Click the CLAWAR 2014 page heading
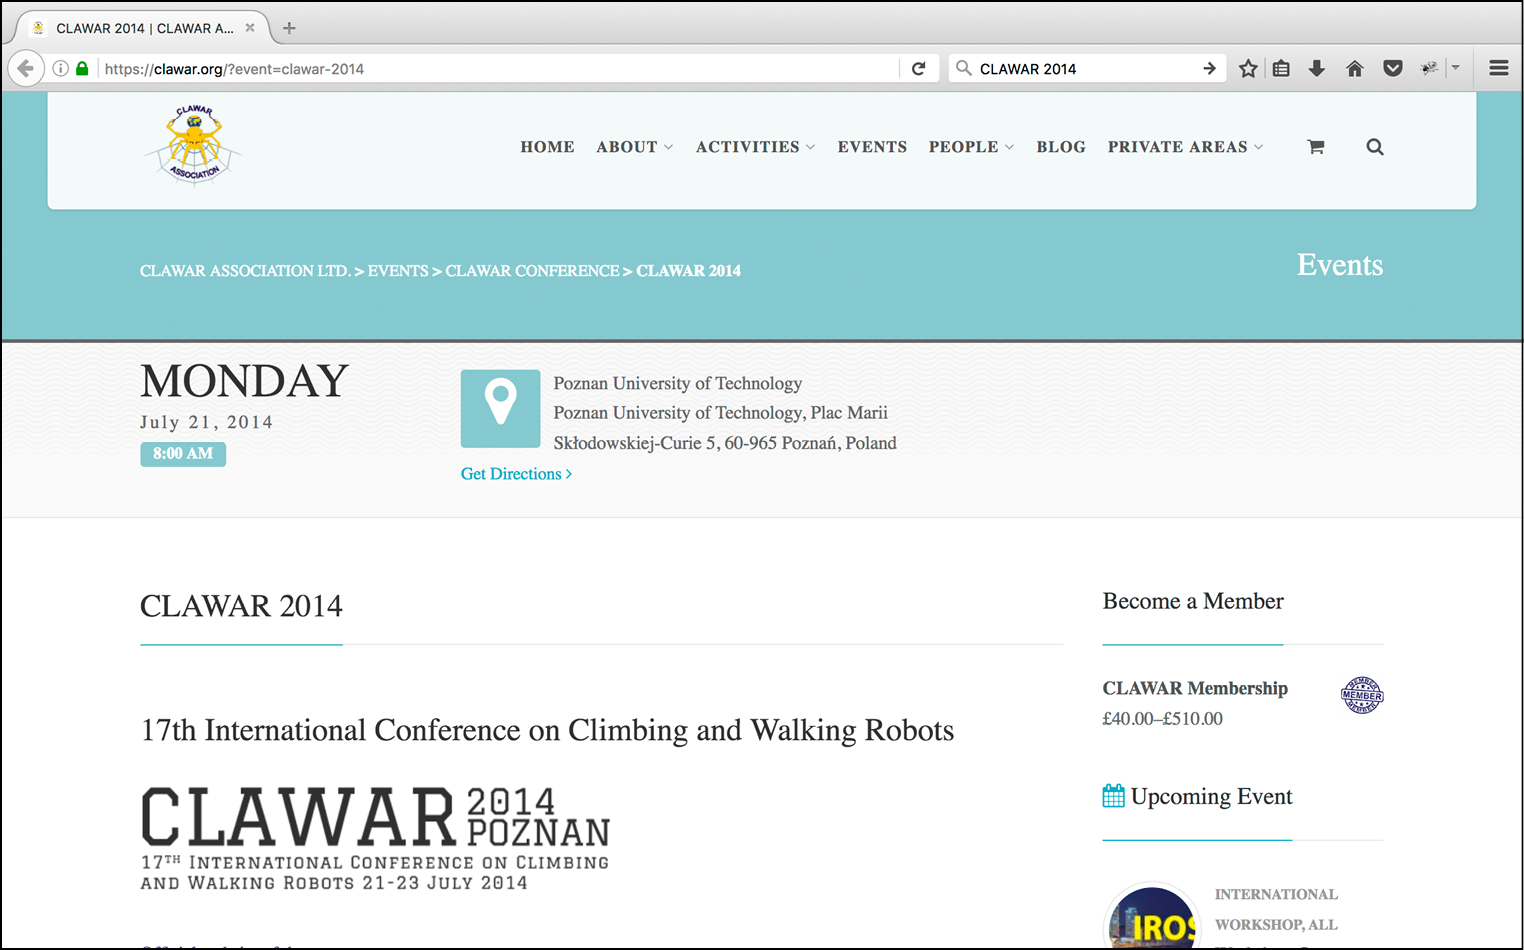Viewport: 1524px width, 950px height. 241,606
